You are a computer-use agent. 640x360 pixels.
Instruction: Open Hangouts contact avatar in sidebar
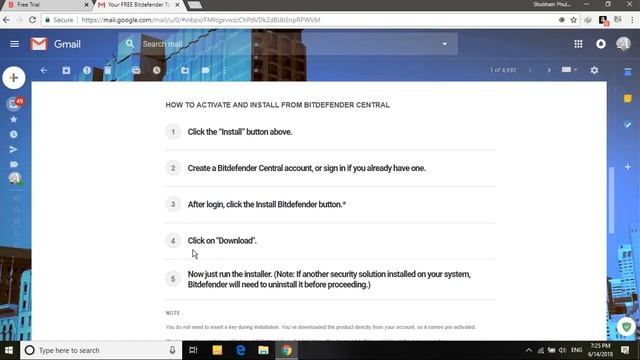[15, 178]
